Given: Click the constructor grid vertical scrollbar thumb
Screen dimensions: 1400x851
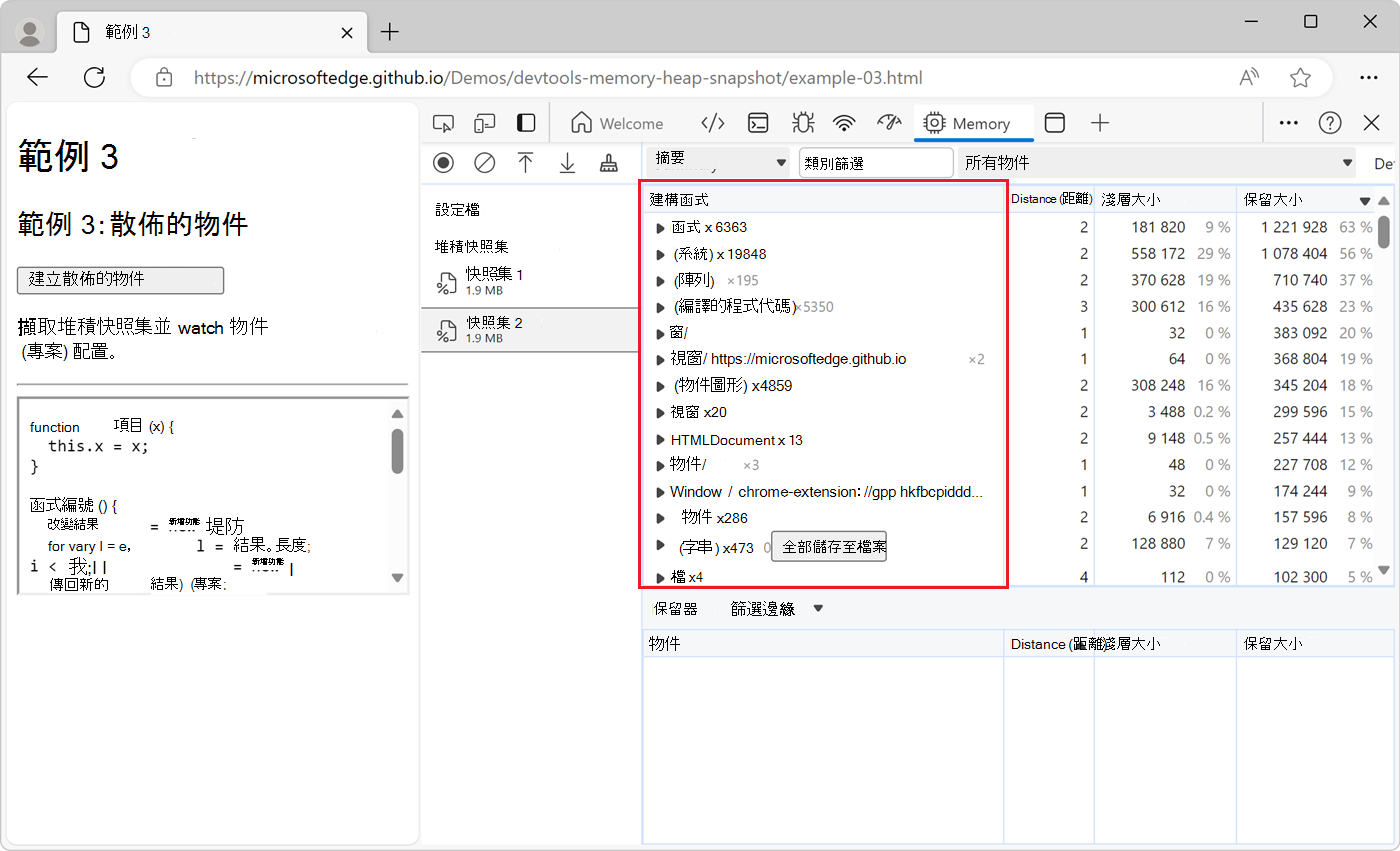Looking at the screenshot, I should (x=1384, y=231).
